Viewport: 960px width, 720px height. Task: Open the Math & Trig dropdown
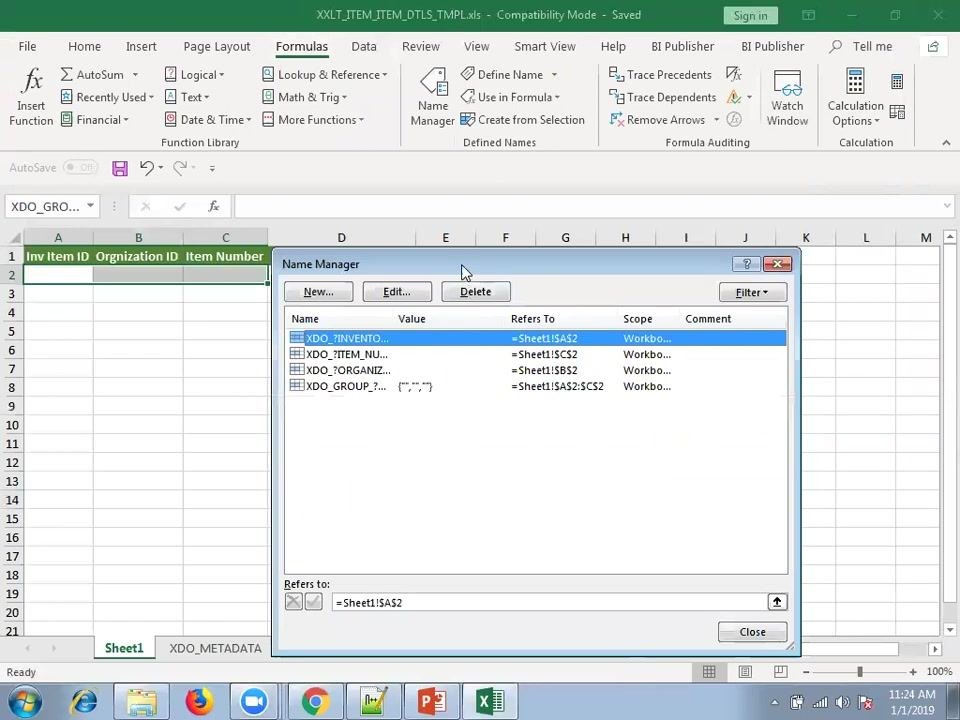pos(304,97)
